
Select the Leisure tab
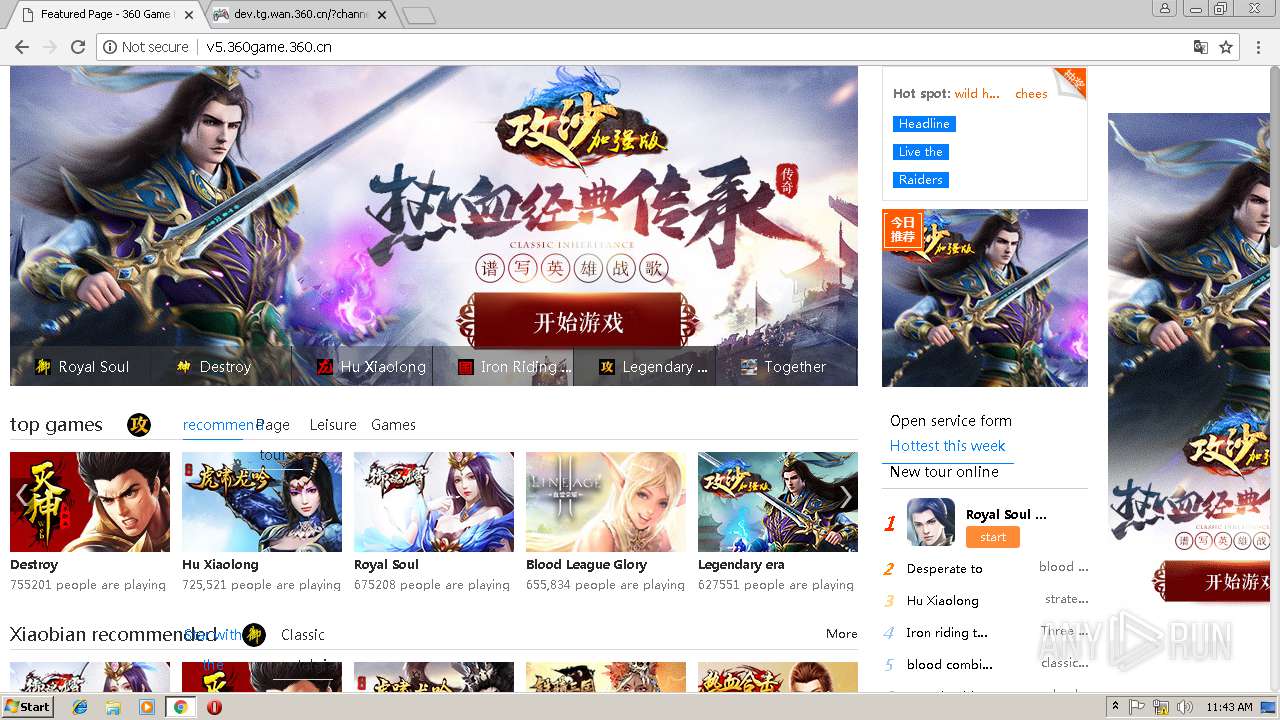click(333, 425)
